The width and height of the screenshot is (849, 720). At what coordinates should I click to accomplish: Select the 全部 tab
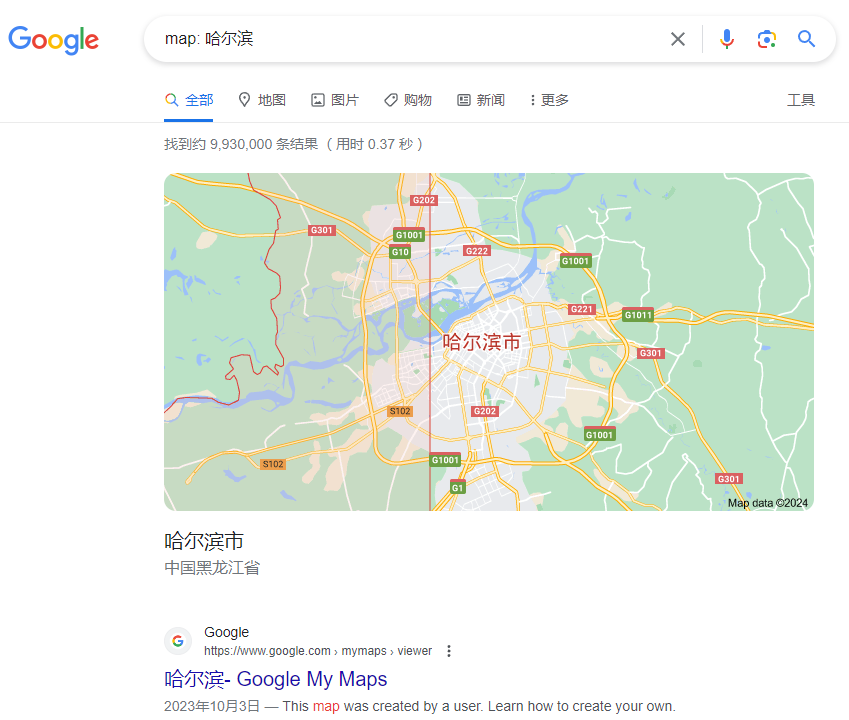[189, 100]
